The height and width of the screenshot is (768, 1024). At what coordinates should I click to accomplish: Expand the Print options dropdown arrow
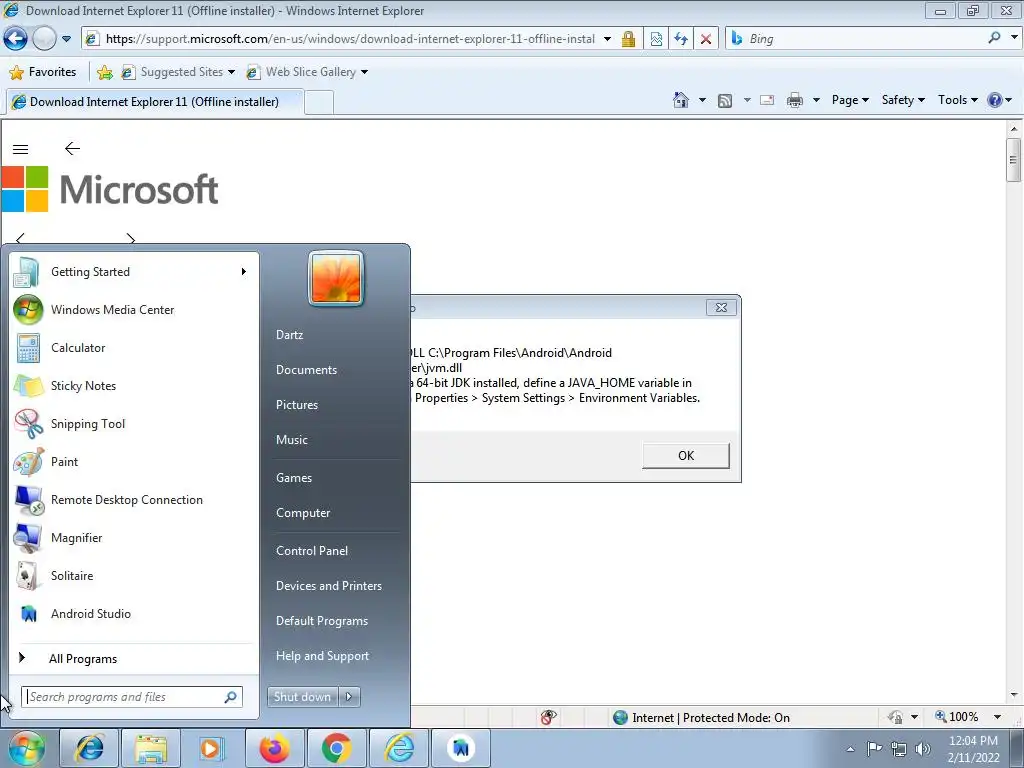click(x=816, y=100)
